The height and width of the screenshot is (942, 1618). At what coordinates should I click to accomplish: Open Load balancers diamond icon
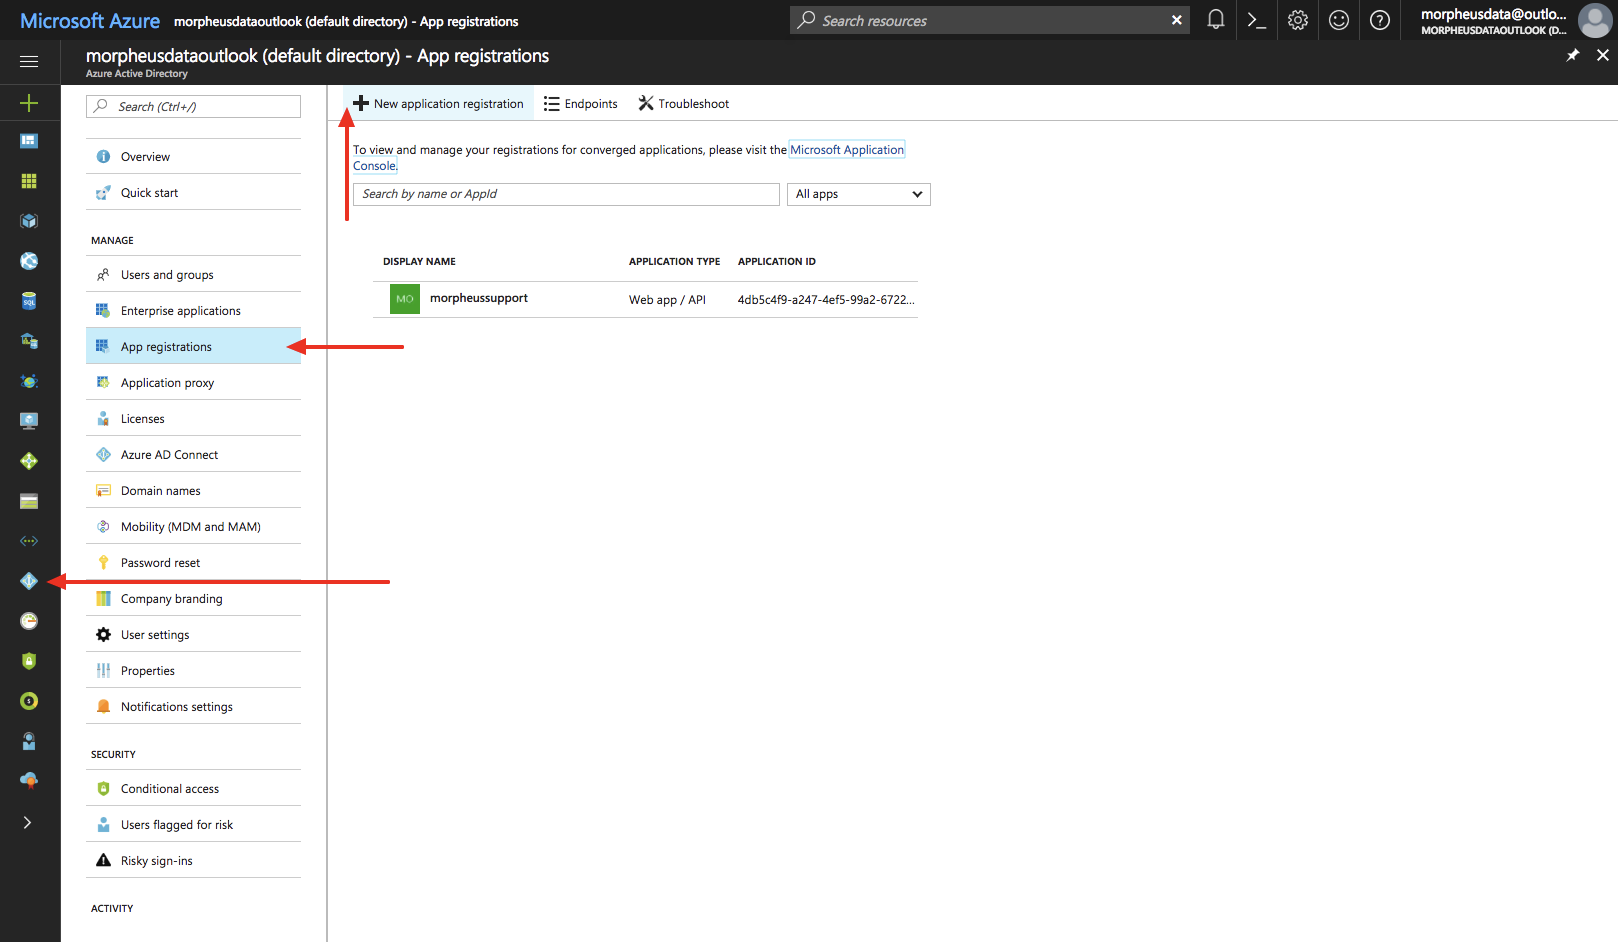point(29,461)
